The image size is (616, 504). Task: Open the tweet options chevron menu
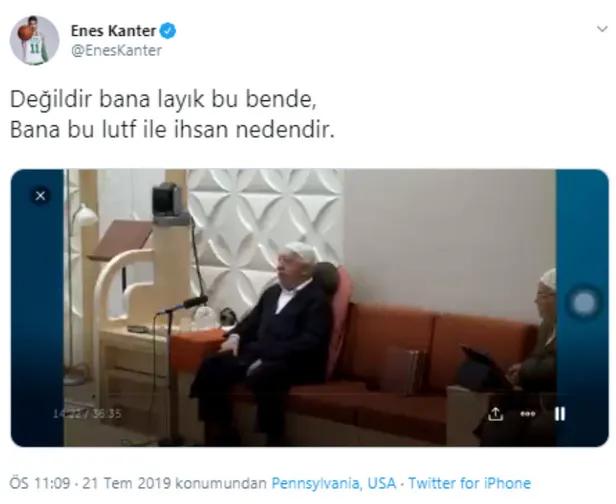pos(602,29)
